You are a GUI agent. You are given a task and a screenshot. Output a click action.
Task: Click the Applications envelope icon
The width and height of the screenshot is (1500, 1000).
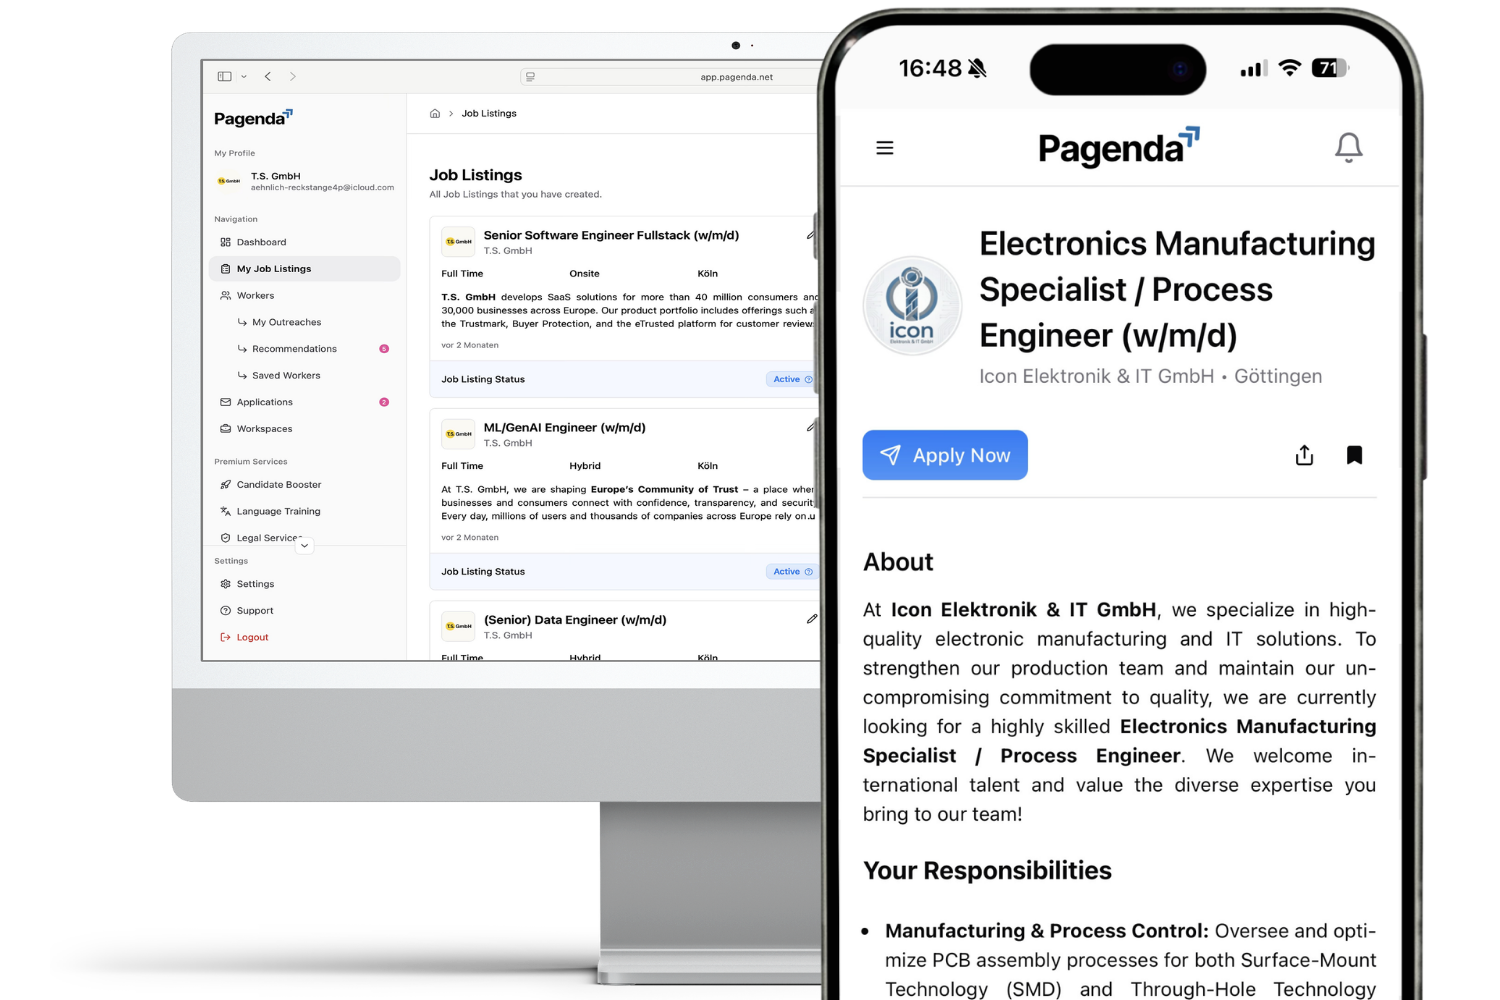coord(225,402)
